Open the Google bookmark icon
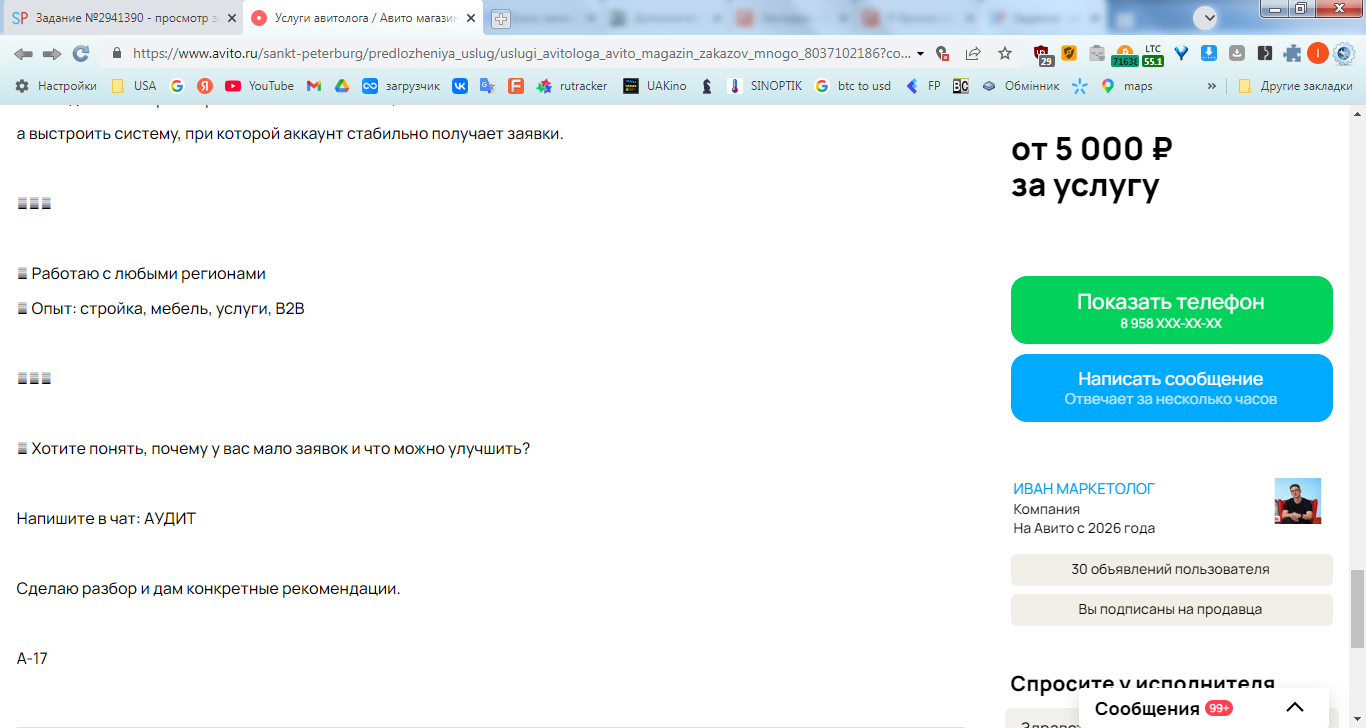The height and width of the screenshot is (728, 1366). tap(177, 86)
